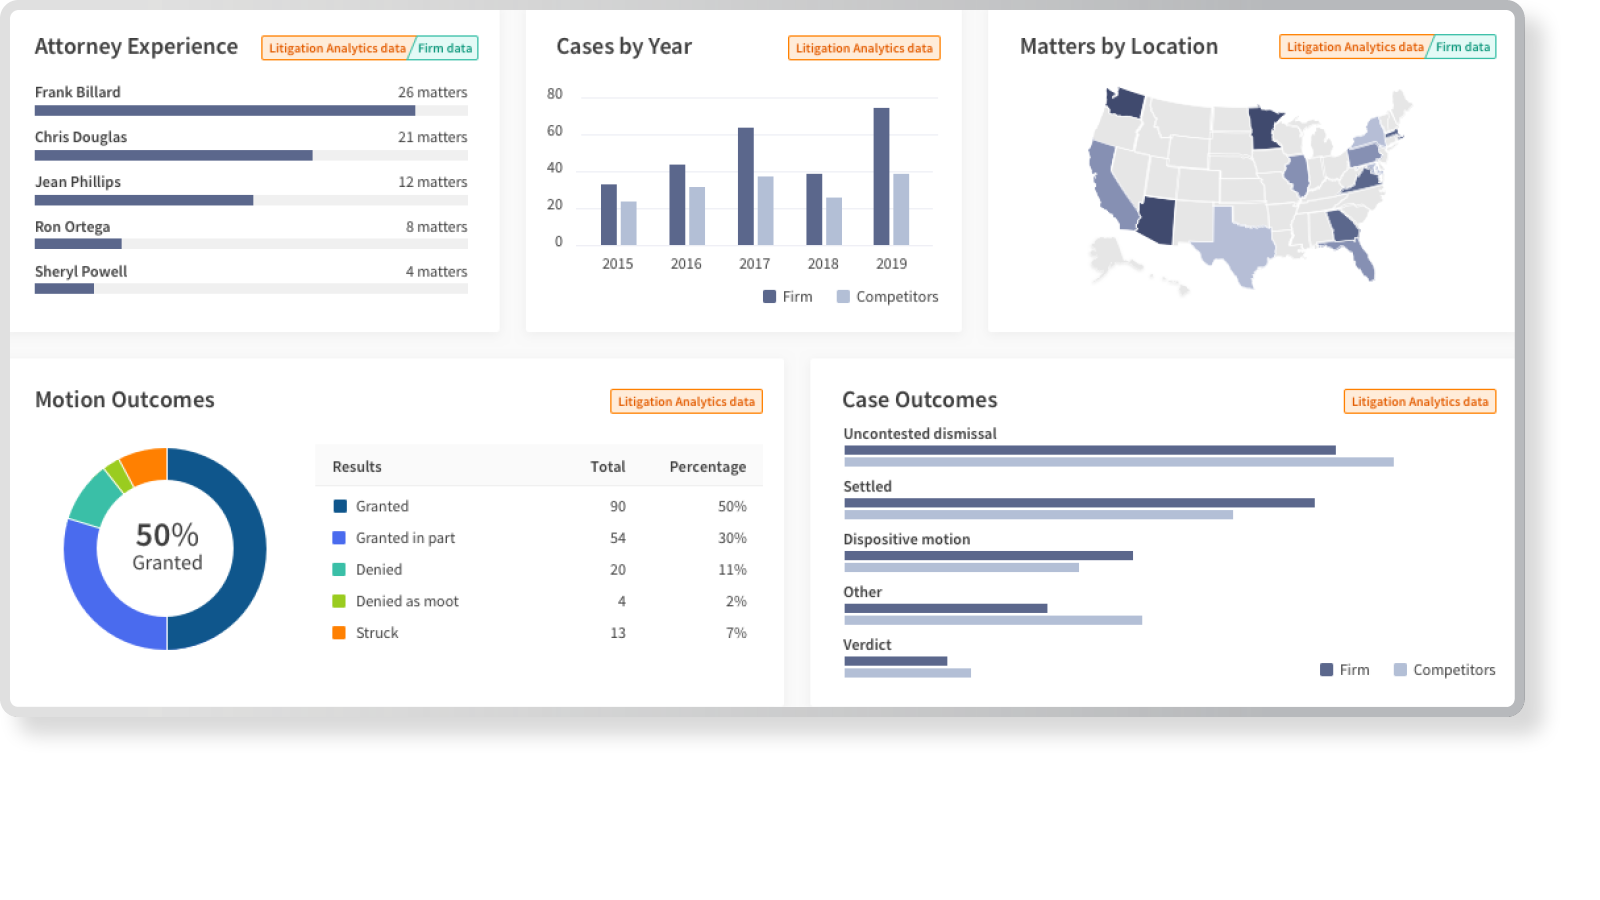Sort by the Percentage column header

pos(707,467)
